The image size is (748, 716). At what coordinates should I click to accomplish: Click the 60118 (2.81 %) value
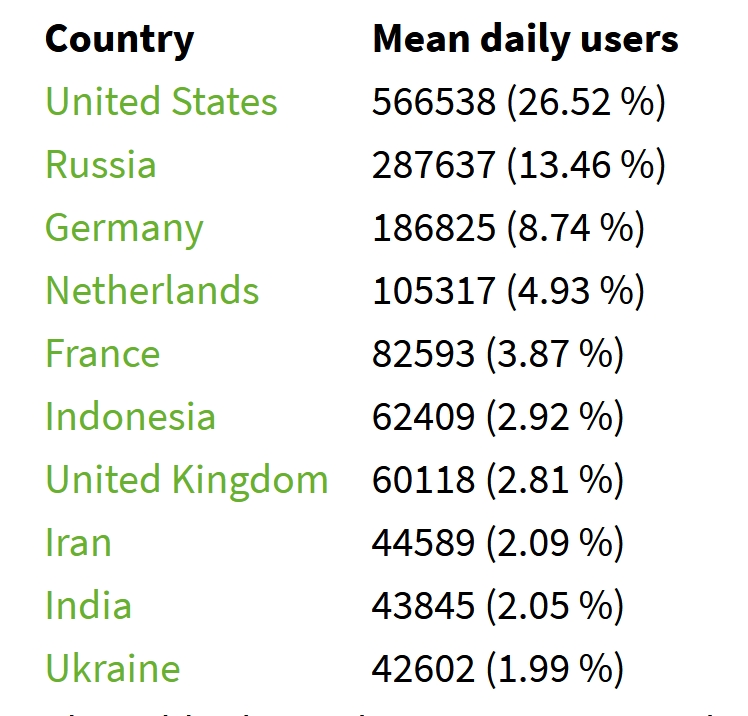[x=497, y=480]
